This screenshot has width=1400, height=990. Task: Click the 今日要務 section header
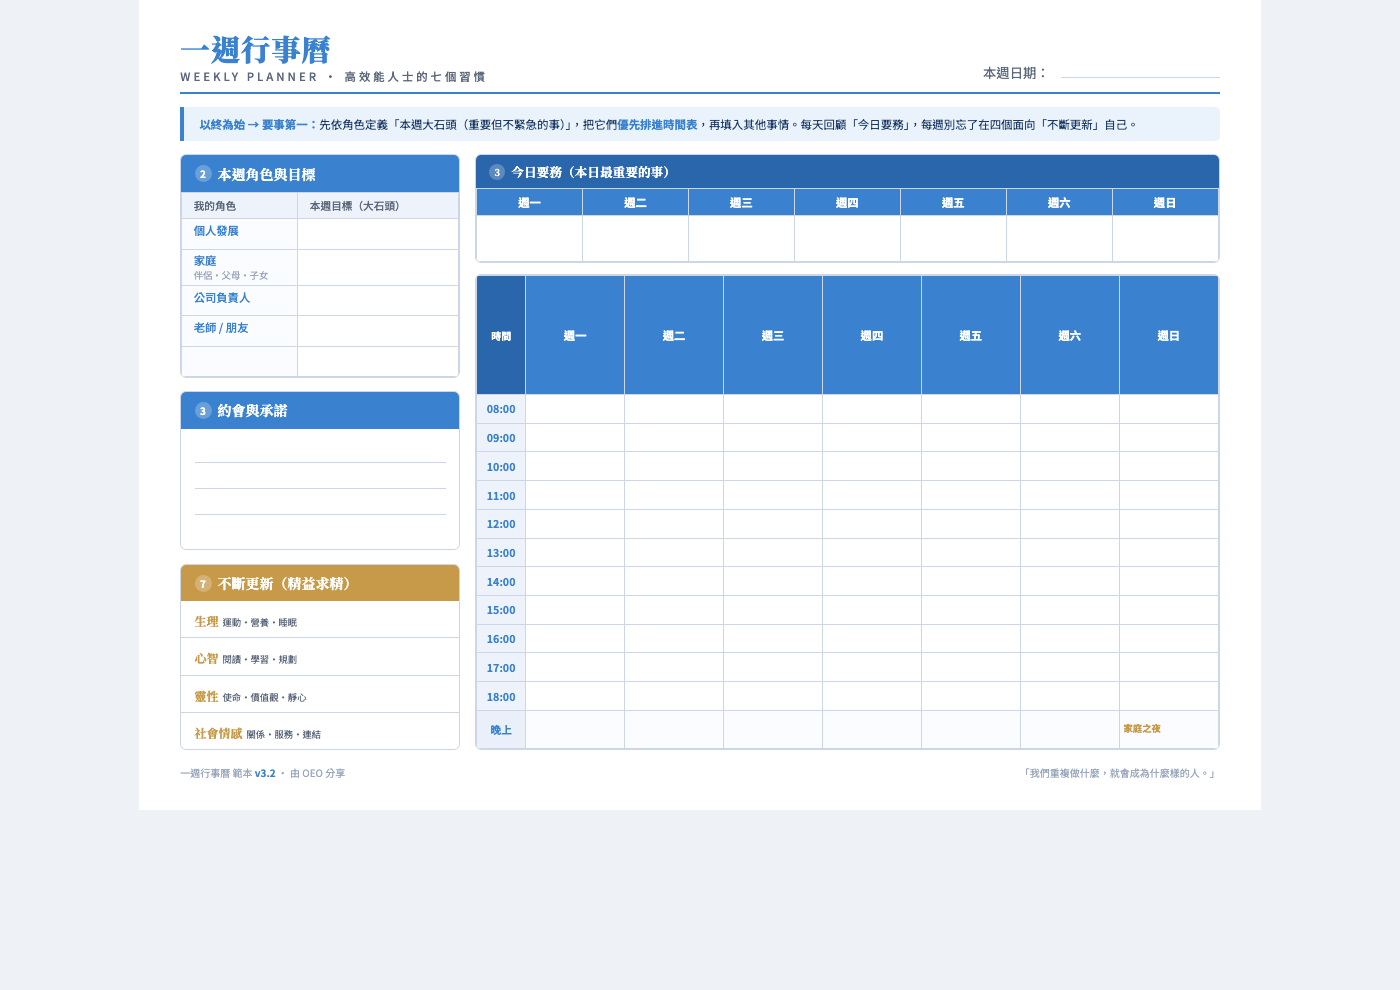click(x=847, y=172)
